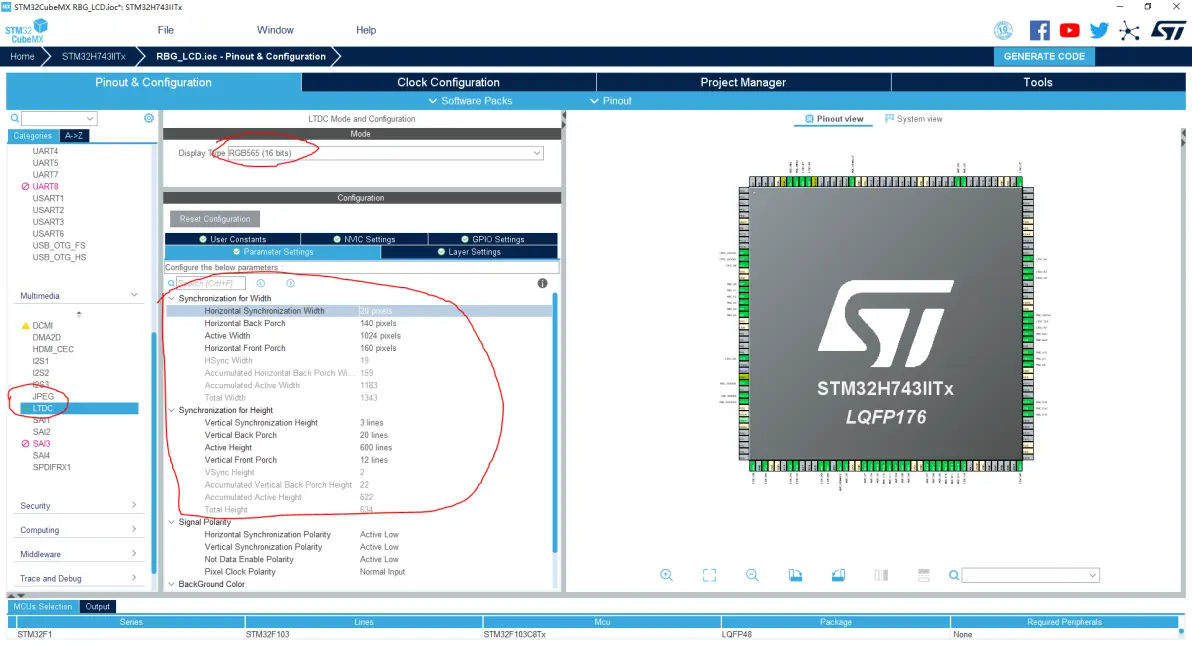1192x646 pixels.
Task: Collapse Synchronization for Width group
Action: [x=172, y=299]
